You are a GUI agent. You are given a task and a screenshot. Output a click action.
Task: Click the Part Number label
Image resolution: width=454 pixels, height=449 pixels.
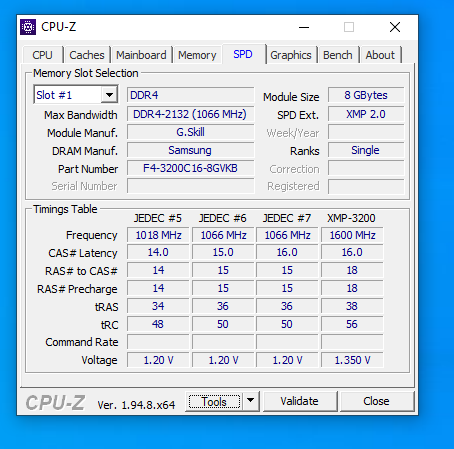[x=88, y=169]
